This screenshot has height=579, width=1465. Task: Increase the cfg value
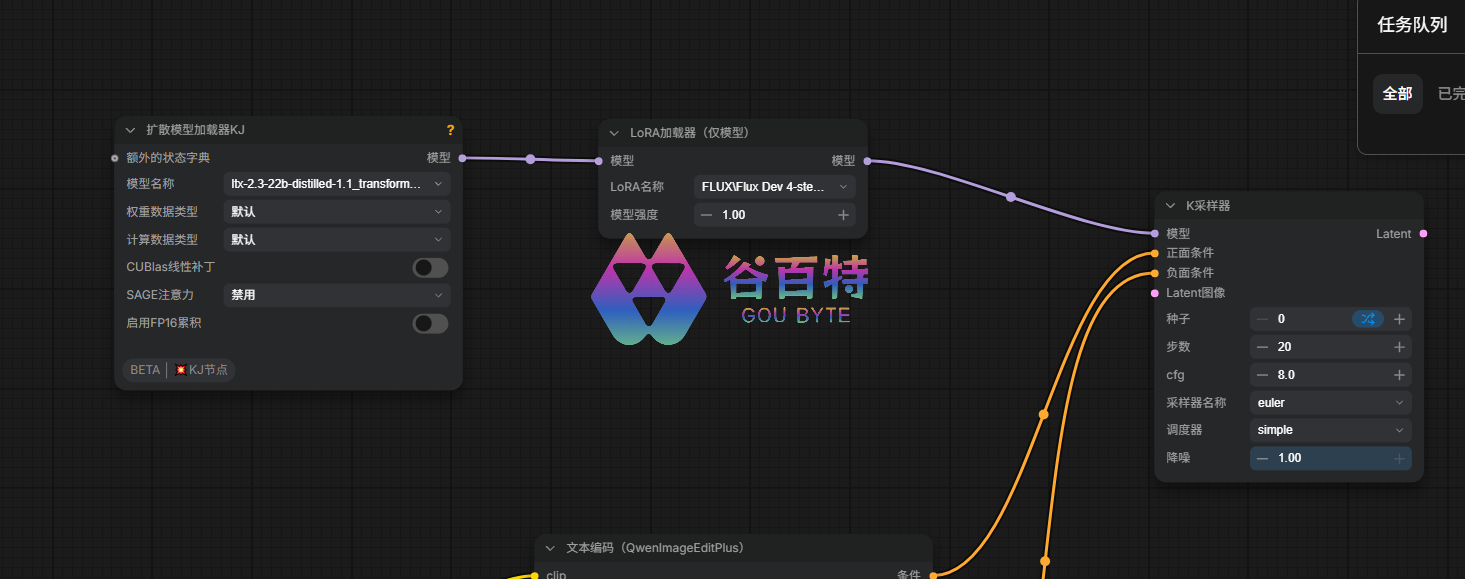tap(1399, 375)
